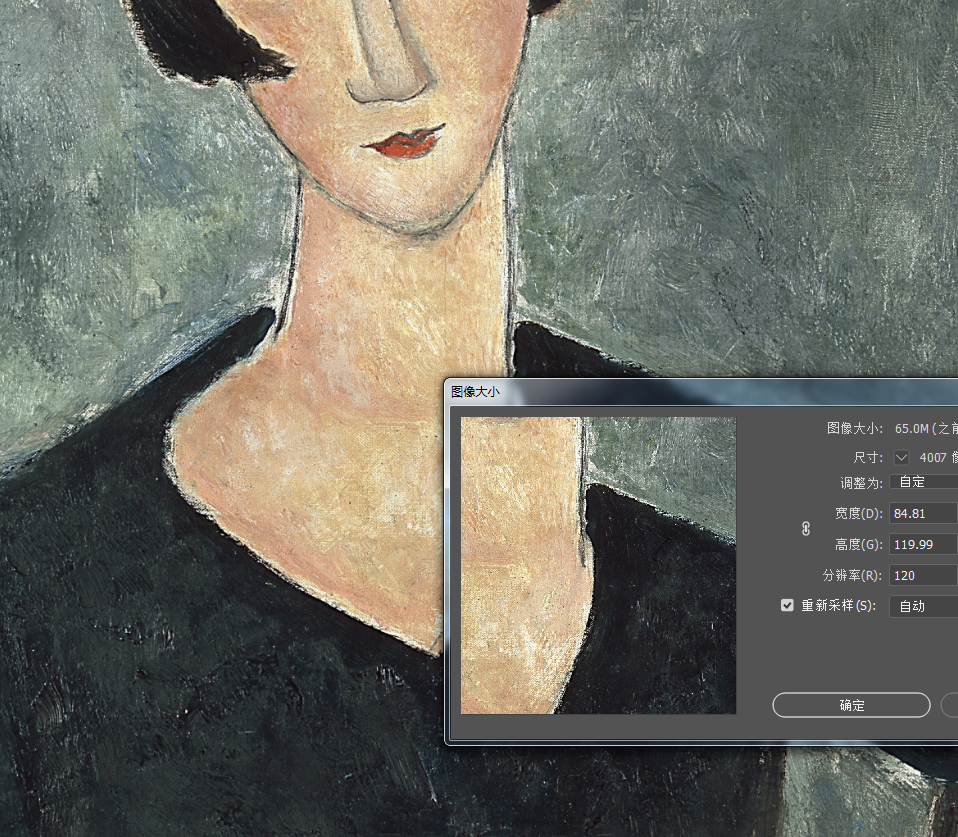Click the 尺寸: label
Image resolution: width=958 pixels, height=837 pixels.
(x=868, y=458)
